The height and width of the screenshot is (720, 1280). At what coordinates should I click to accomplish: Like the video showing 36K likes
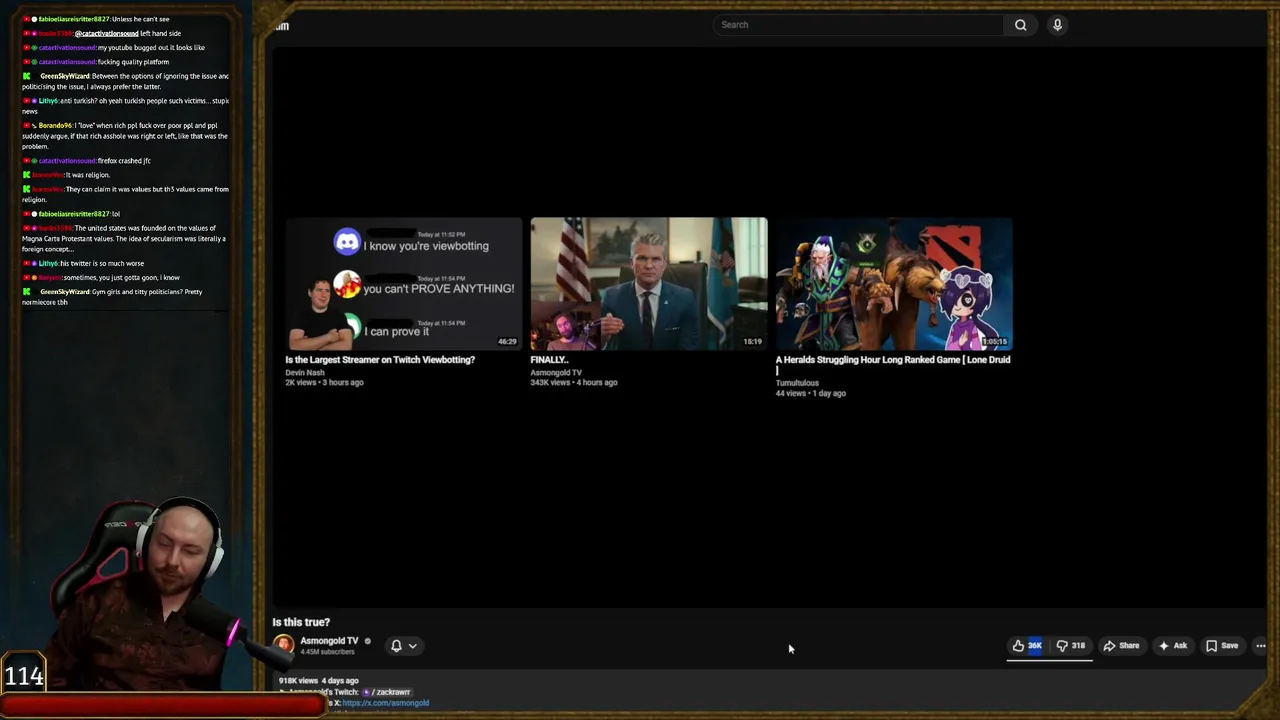(x=1027, y=646)
